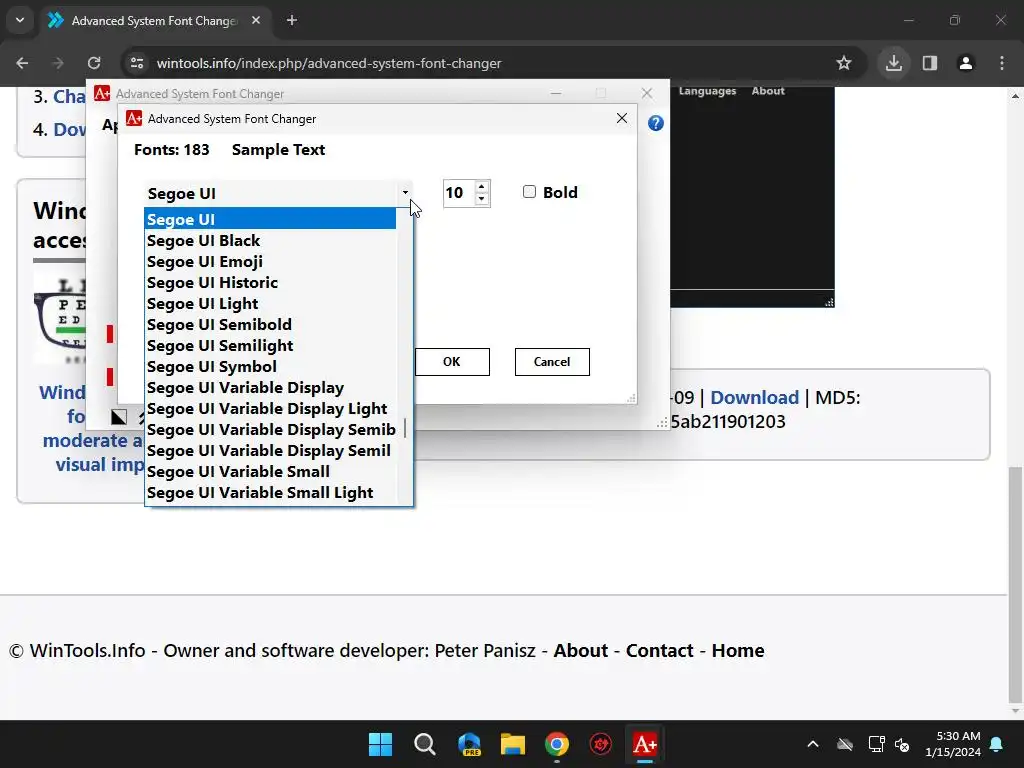
Task: Select Segoe UI Semilight entry
Action: (270, 345)
